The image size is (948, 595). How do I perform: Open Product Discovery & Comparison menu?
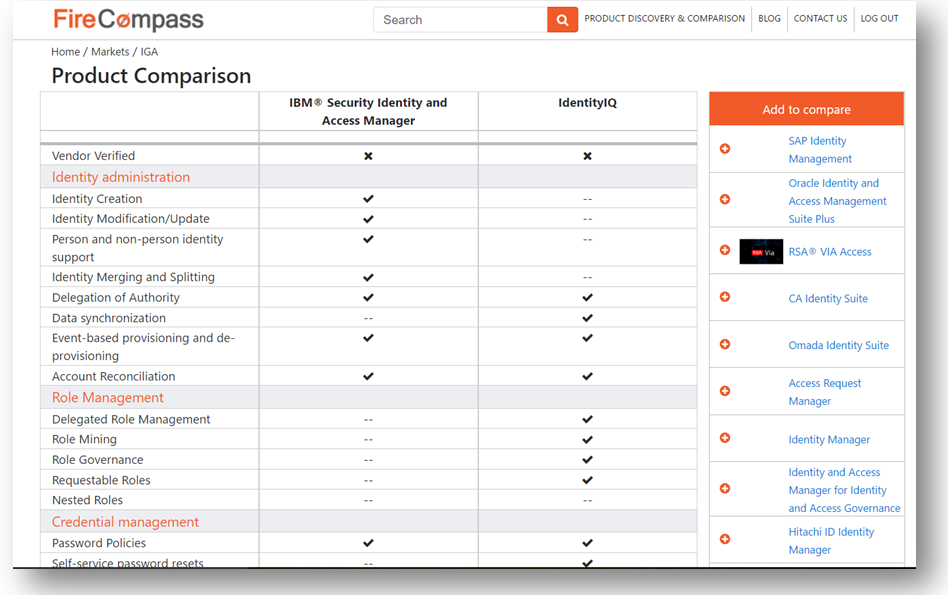664,19
